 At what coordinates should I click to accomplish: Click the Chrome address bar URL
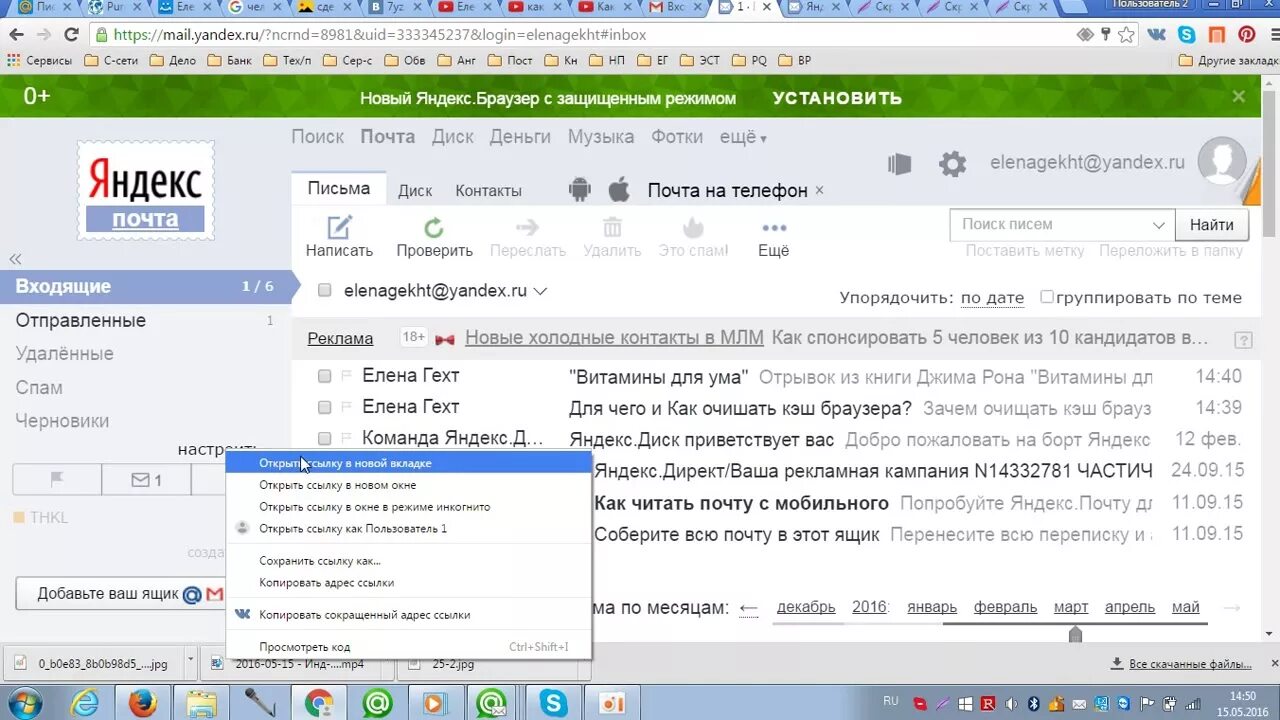pos(380,35)
